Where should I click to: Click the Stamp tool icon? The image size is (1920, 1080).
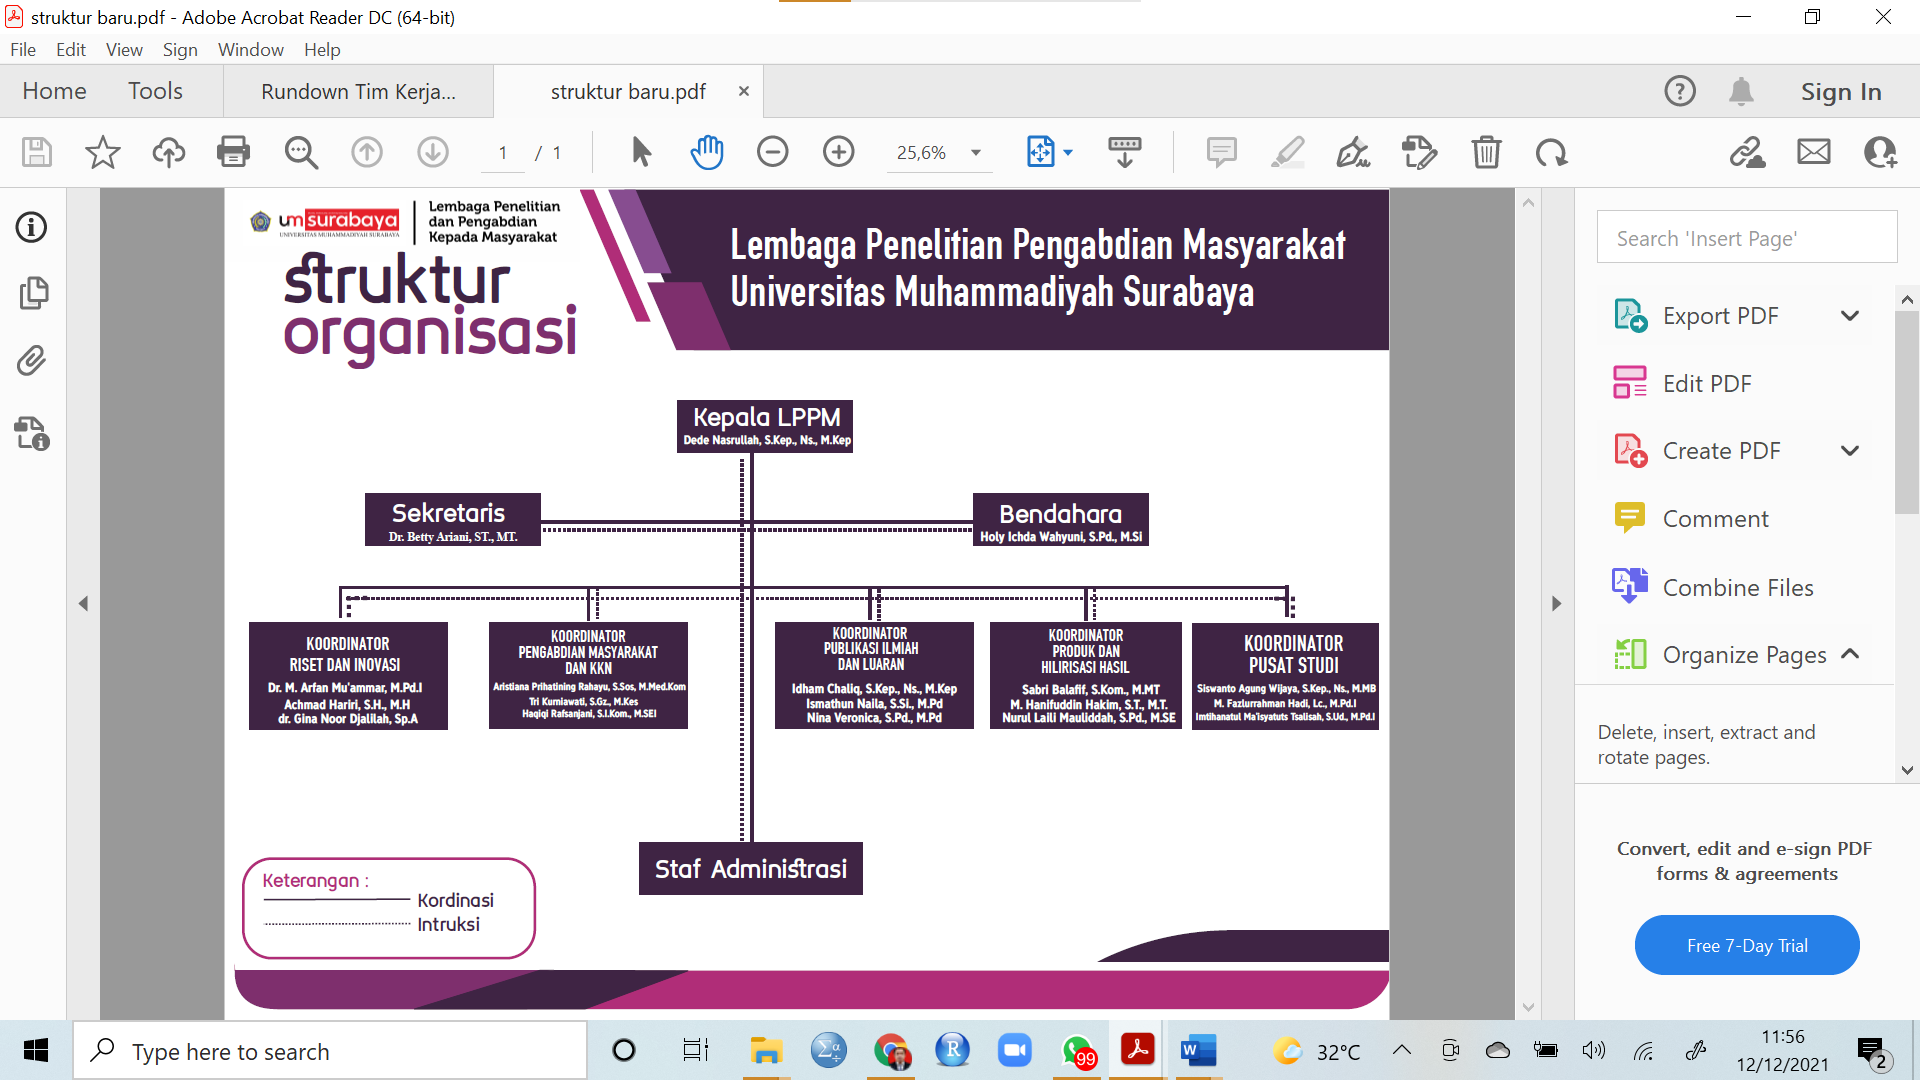[1419, 152]
